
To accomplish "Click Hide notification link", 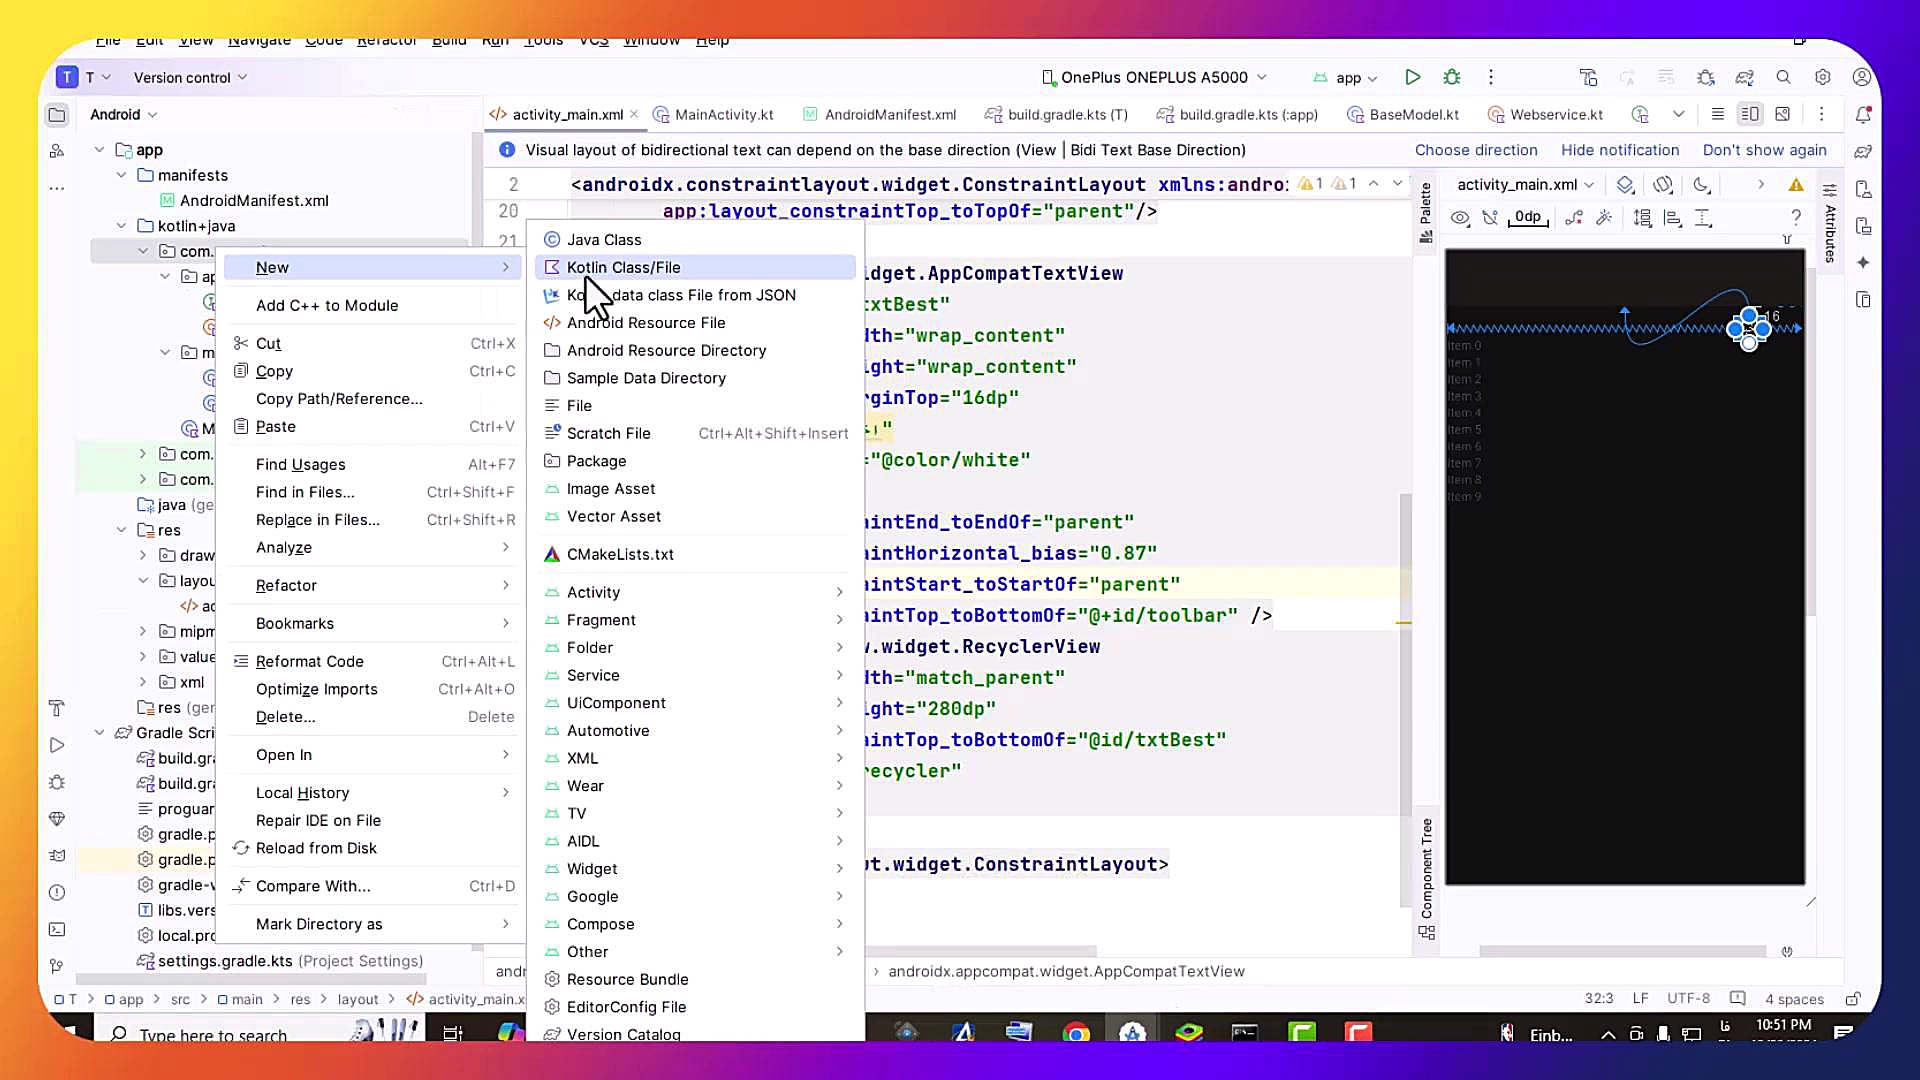I will pos(1620,150).
